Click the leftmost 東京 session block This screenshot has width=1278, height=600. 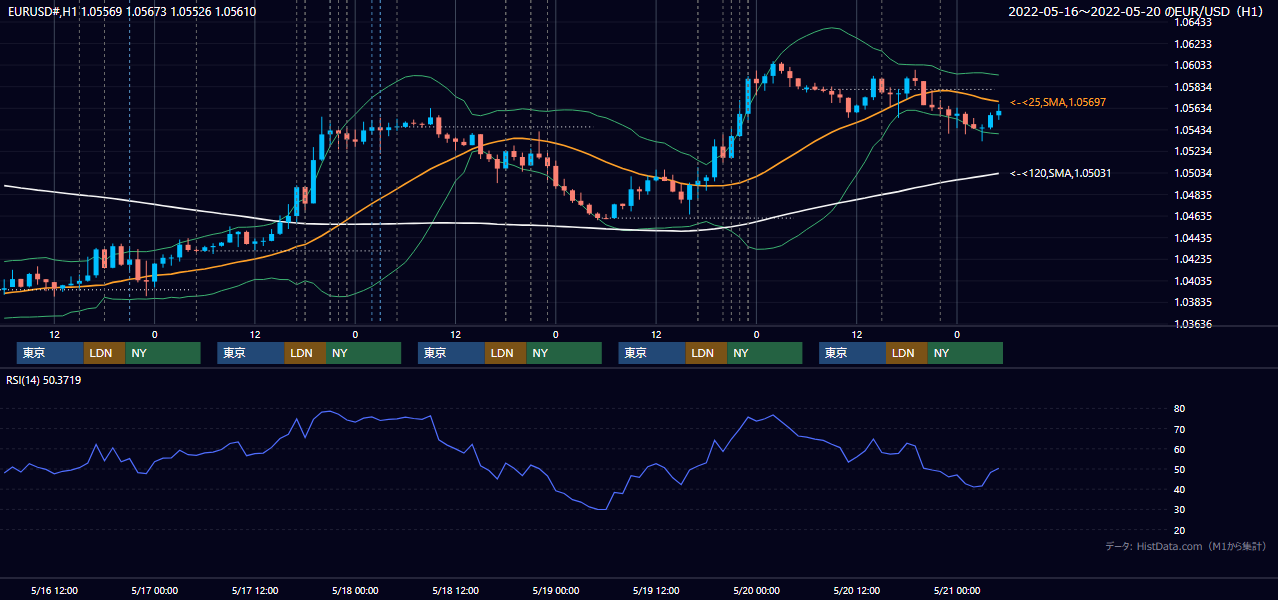pos(50,353)
